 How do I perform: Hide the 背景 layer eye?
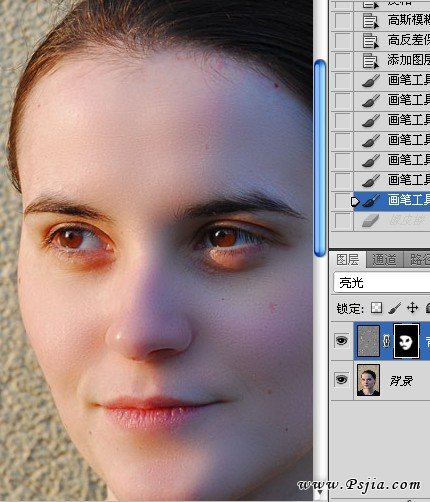click(x=342, y=379)
